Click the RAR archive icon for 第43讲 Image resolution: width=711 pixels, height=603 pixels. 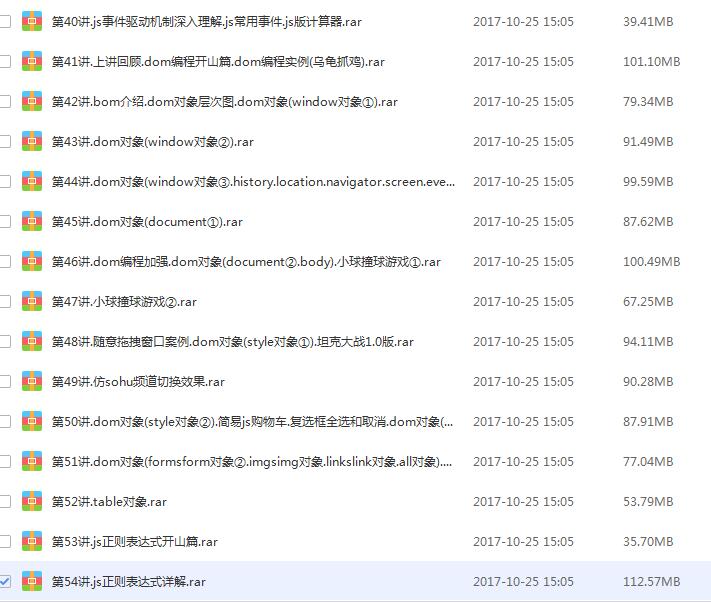point(32,141)
